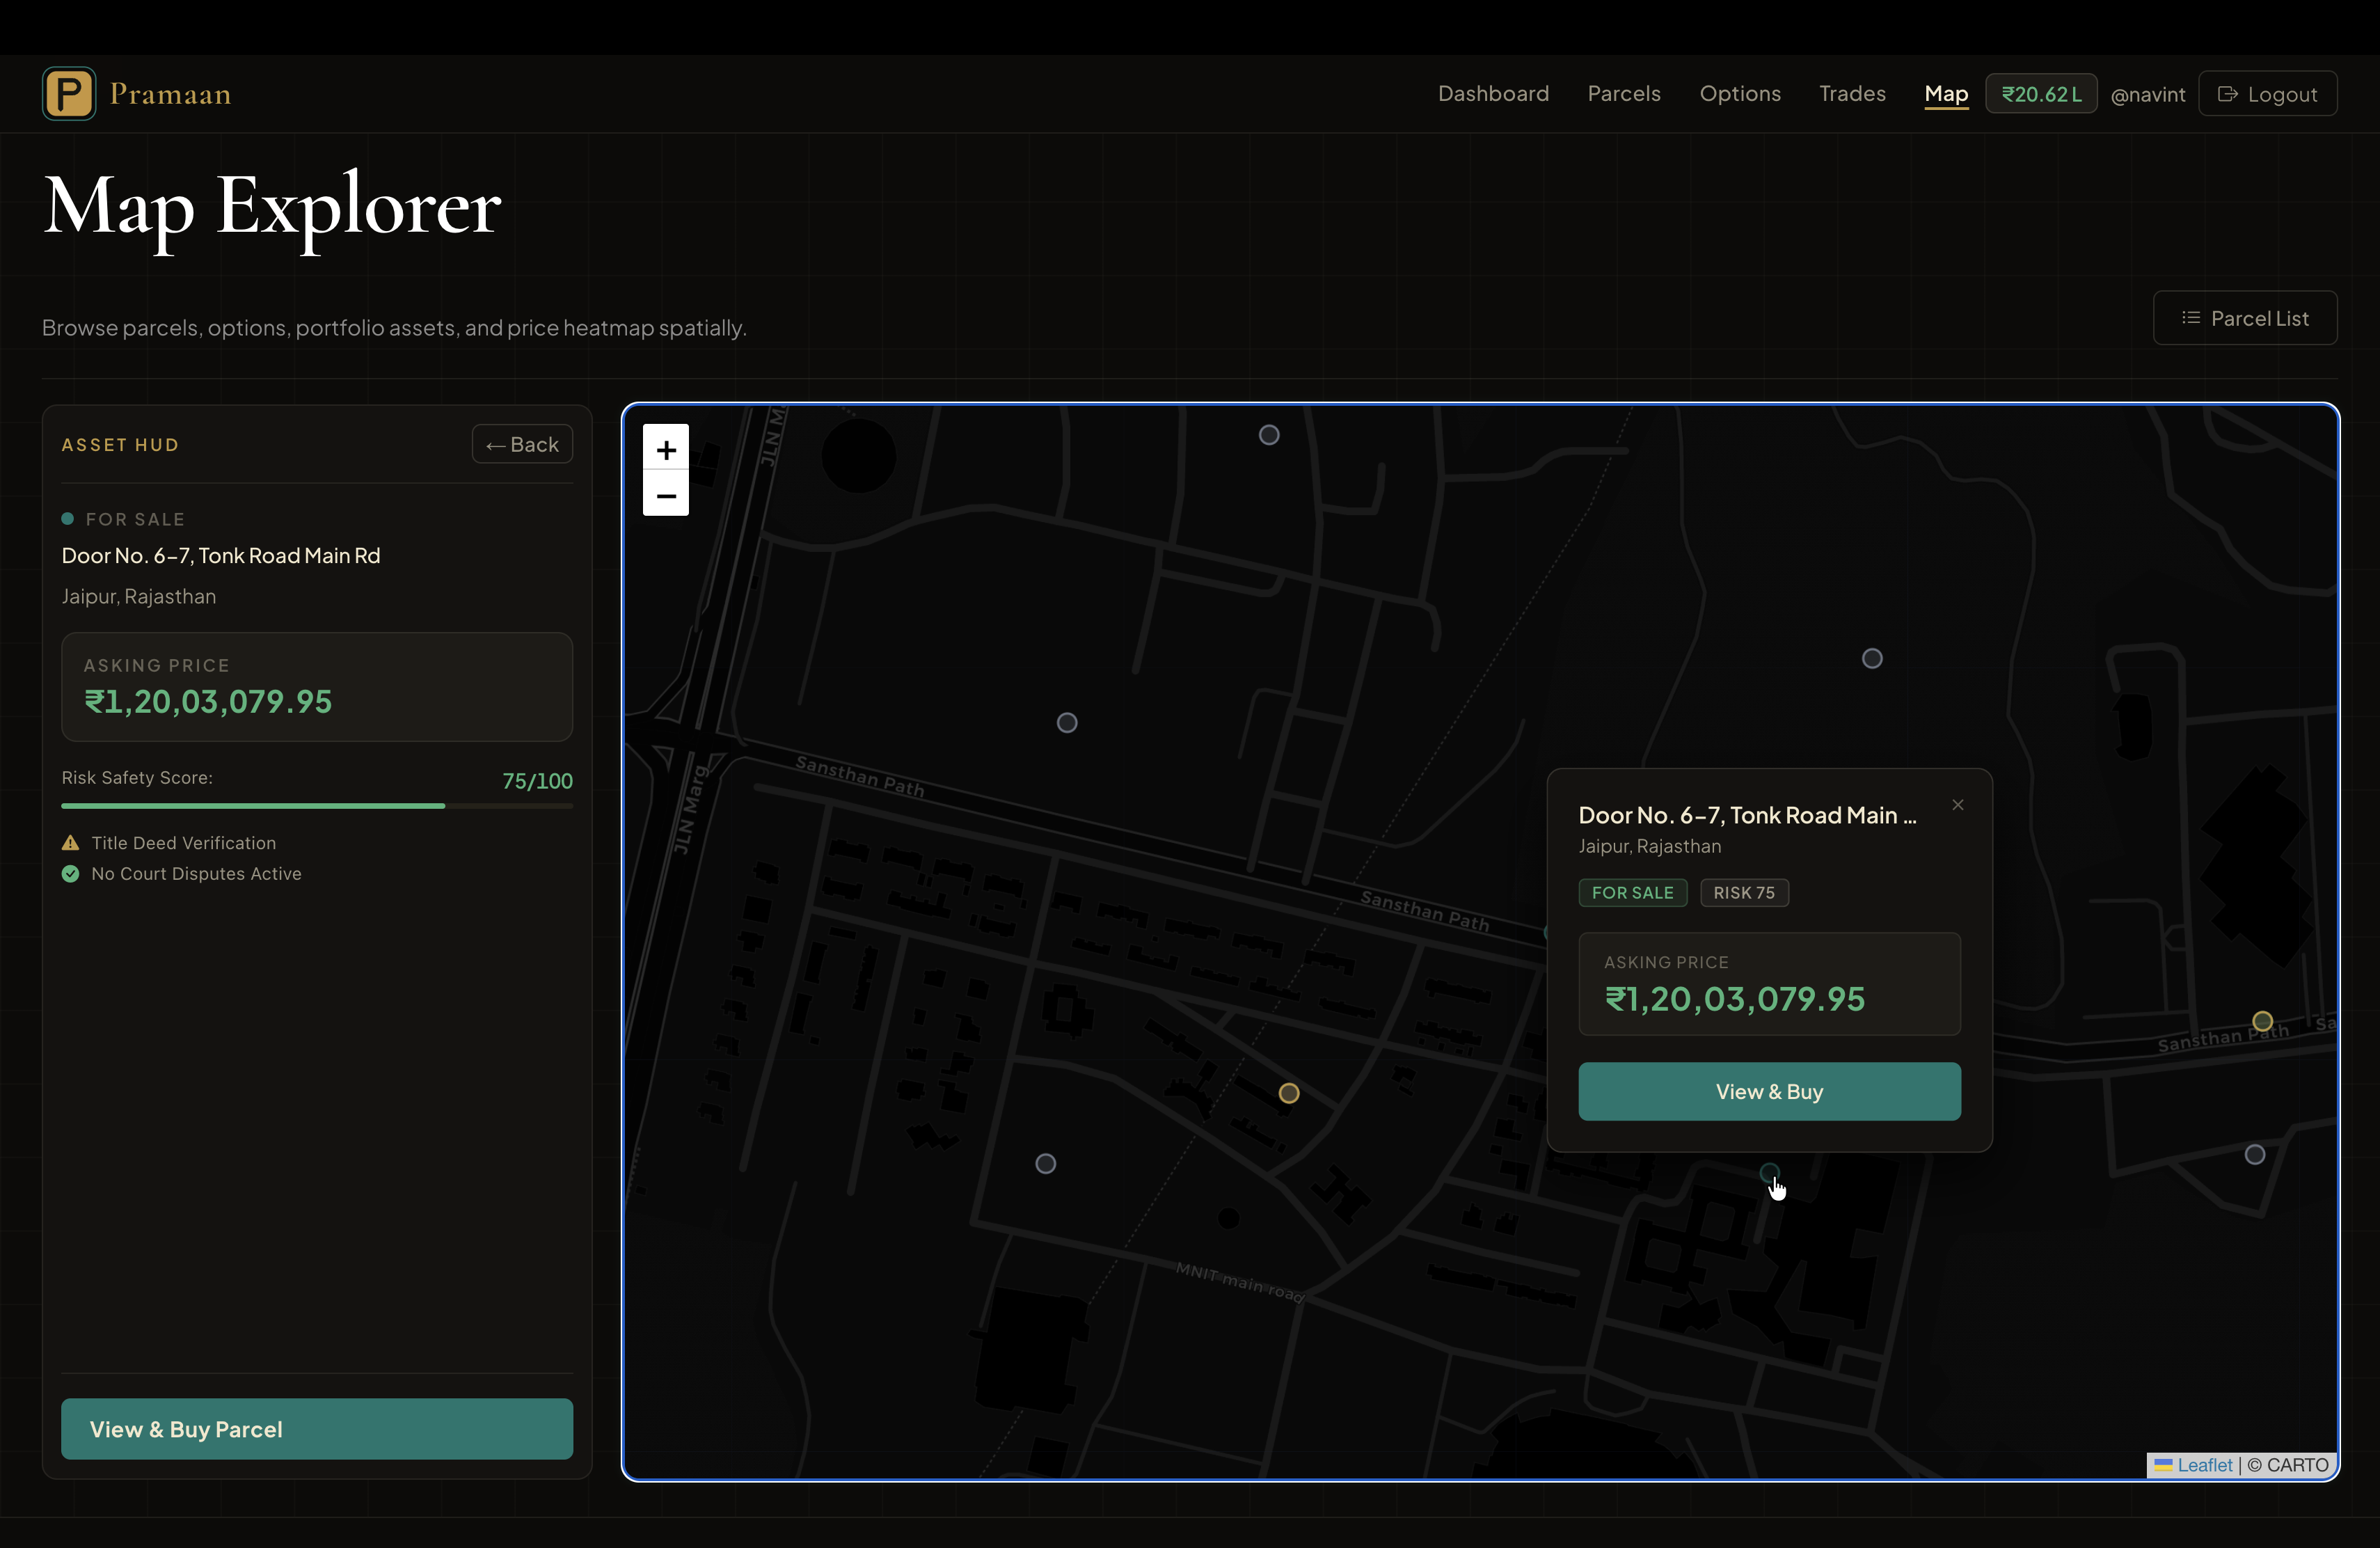Click the Pramaan P logo icon
This screenshot has height=1548, width=2380.
tap(69, 93)
